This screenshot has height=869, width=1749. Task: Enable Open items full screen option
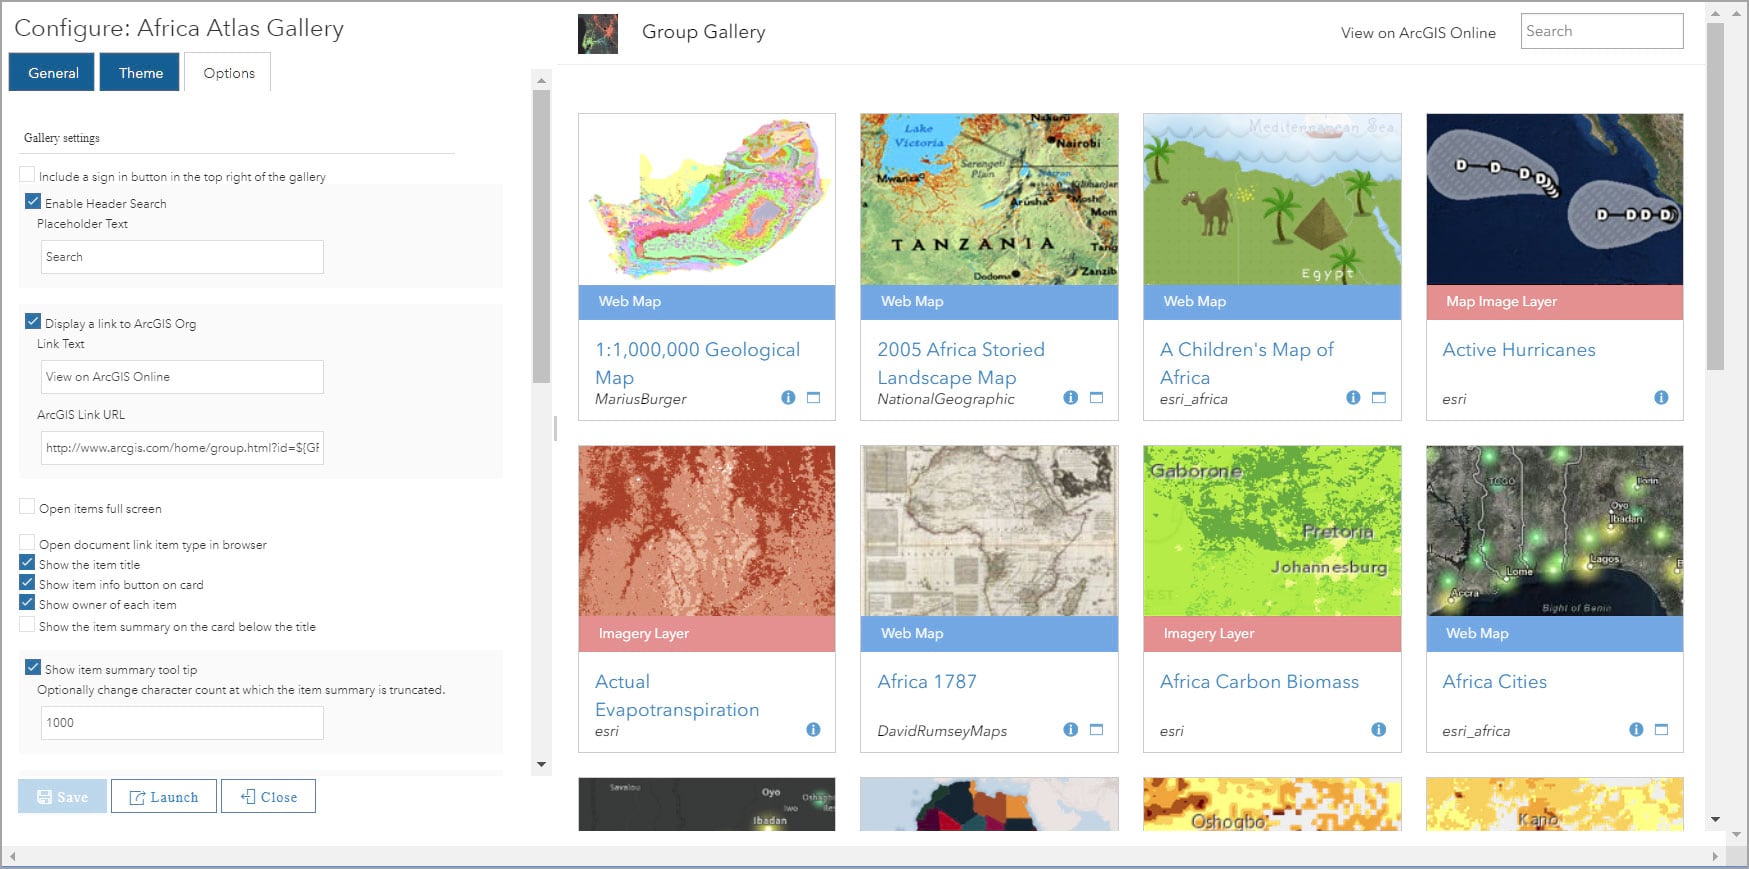[x=28, y=507]
